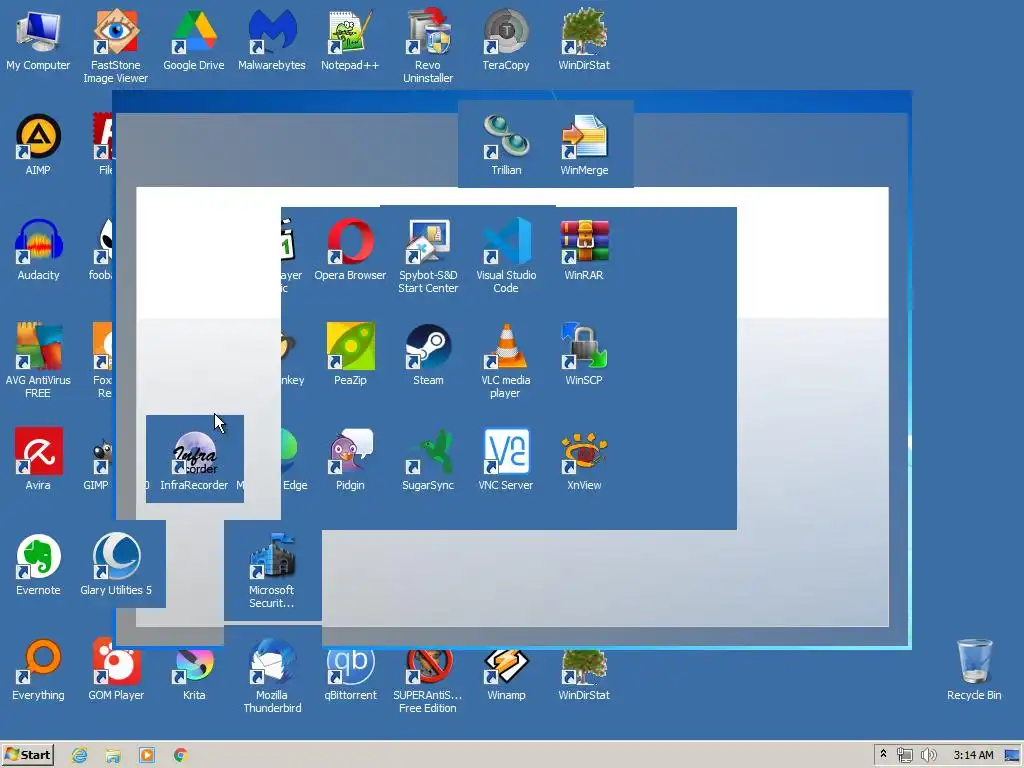Screen dimensions: 1024x768
Task: Click the Microsoft Security shortcut icon
Action: [x=272, y=571]
